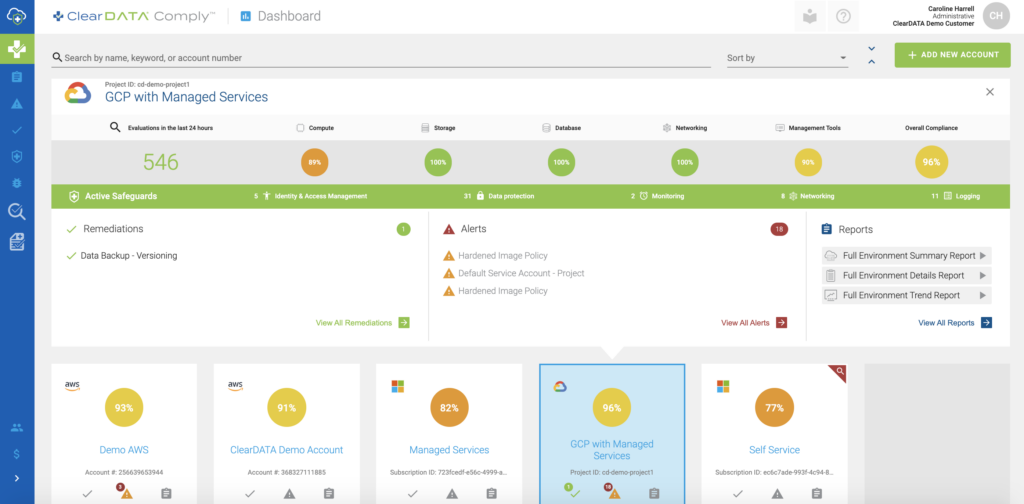Open the magnifier check icon in sidebar

click(17, 212)
